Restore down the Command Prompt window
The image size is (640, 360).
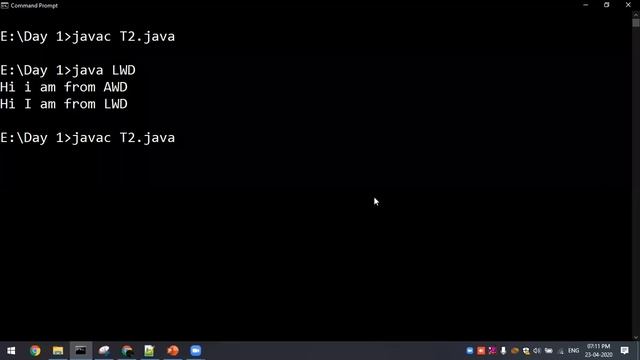[x=607, y=5]
